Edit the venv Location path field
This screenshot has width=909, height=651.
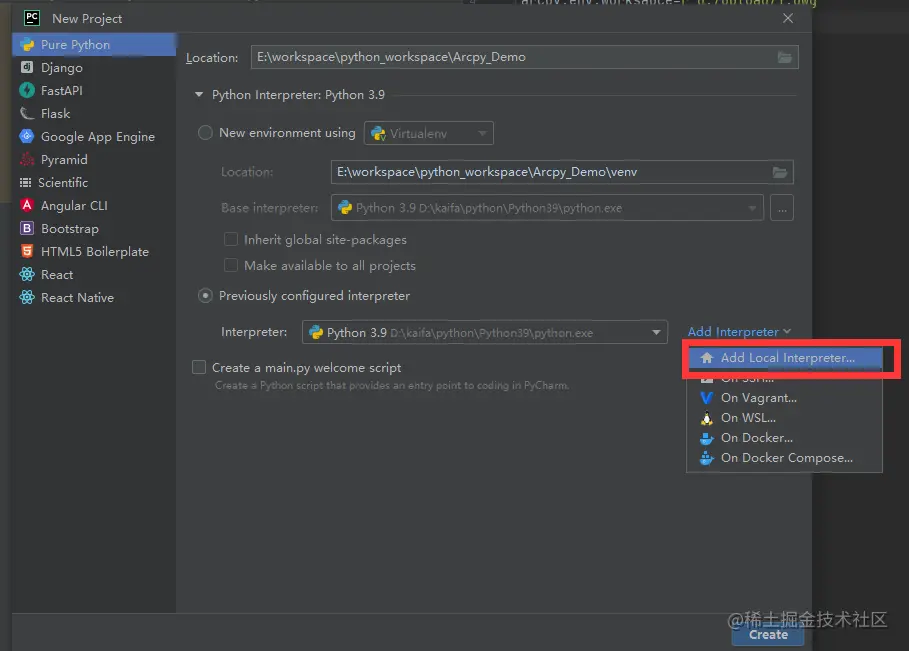(562, 172)
